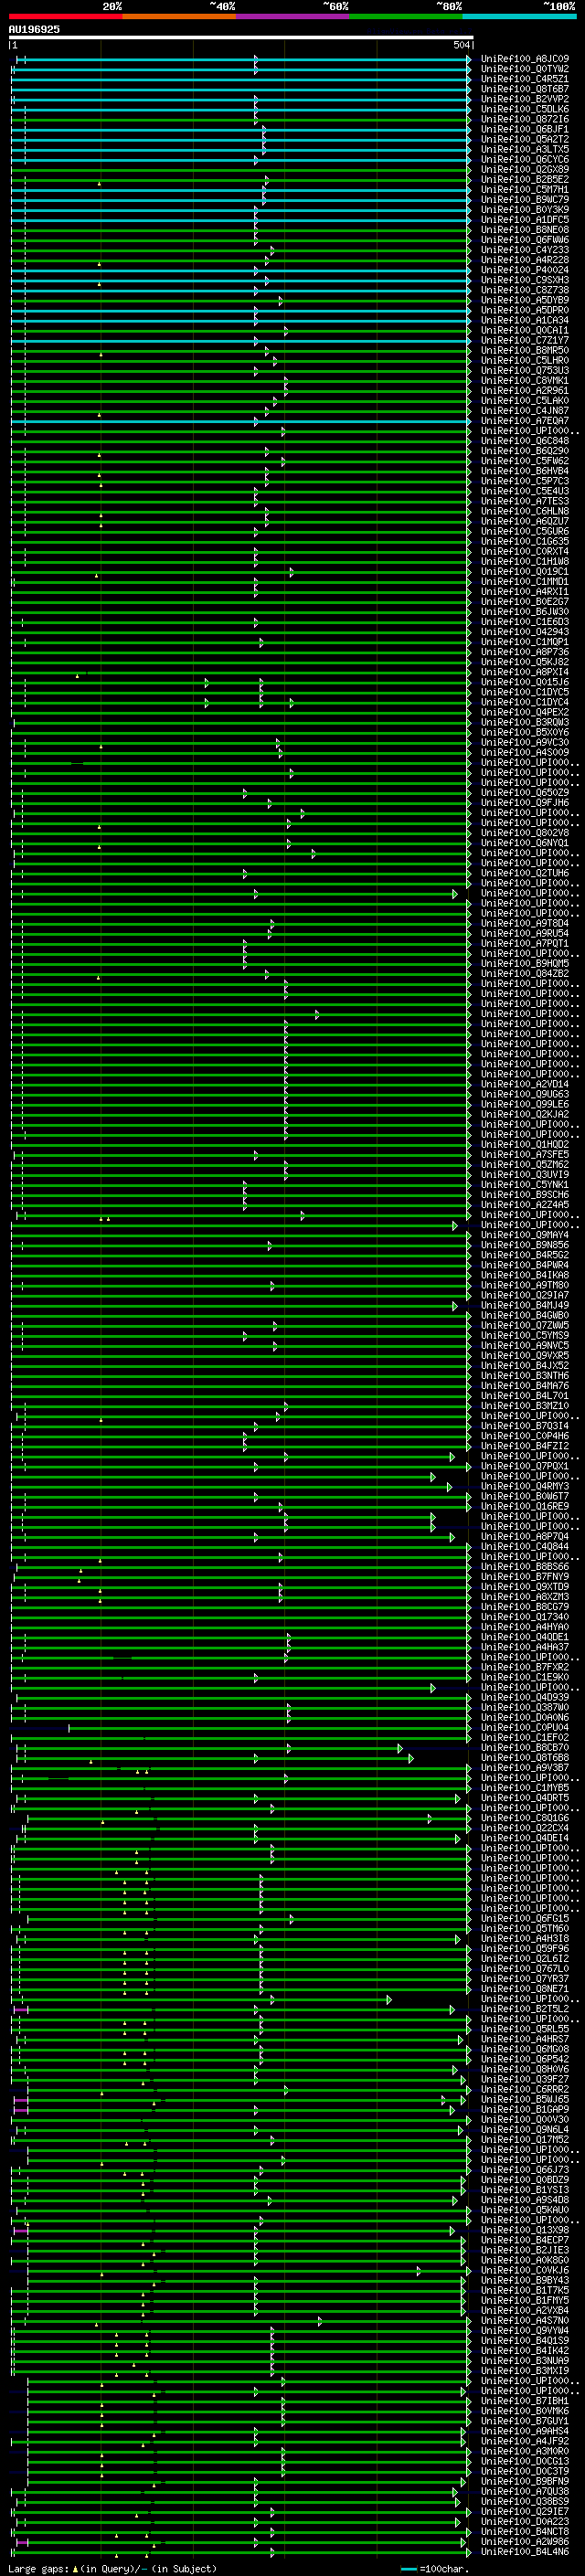Select the label UniRef100_C7Z1Y7

click(524, 340)
